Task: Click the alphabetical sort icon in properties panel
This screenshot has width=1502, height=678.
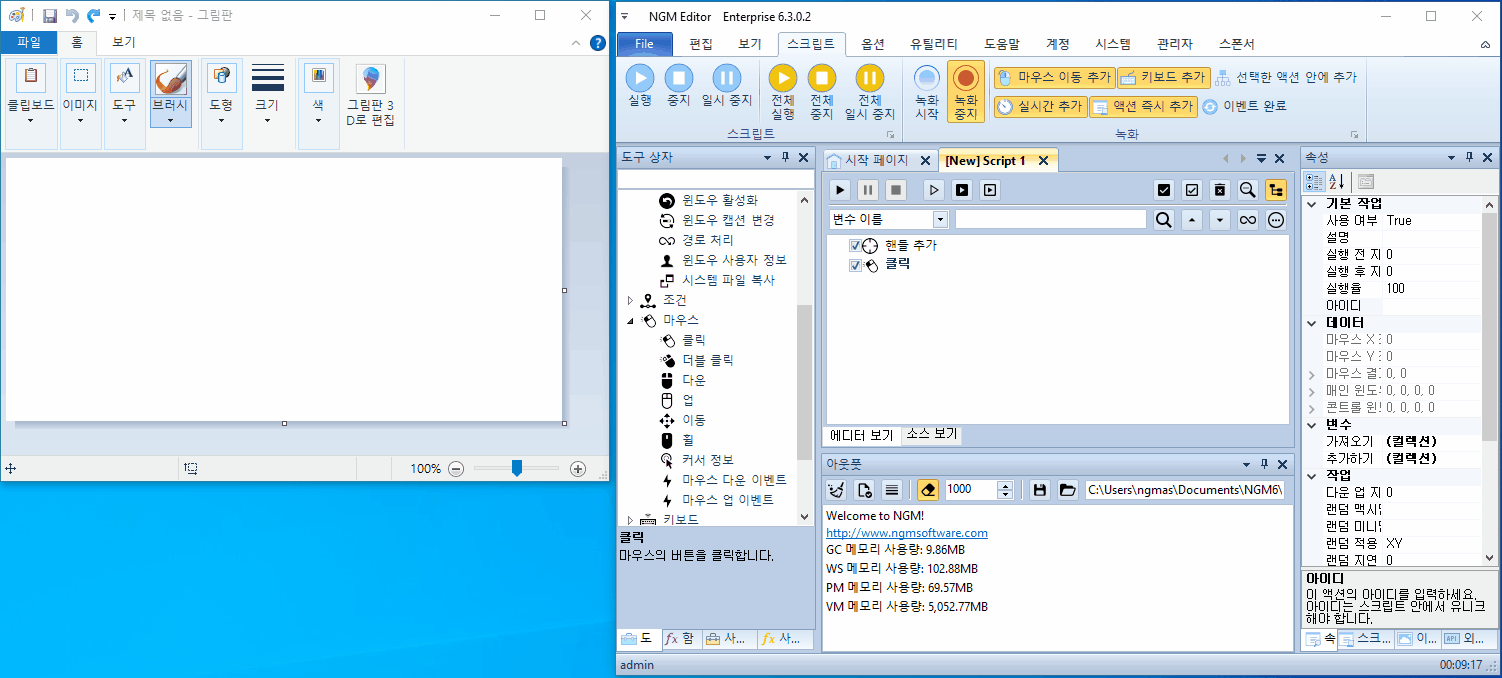Action: [1337, 182]
